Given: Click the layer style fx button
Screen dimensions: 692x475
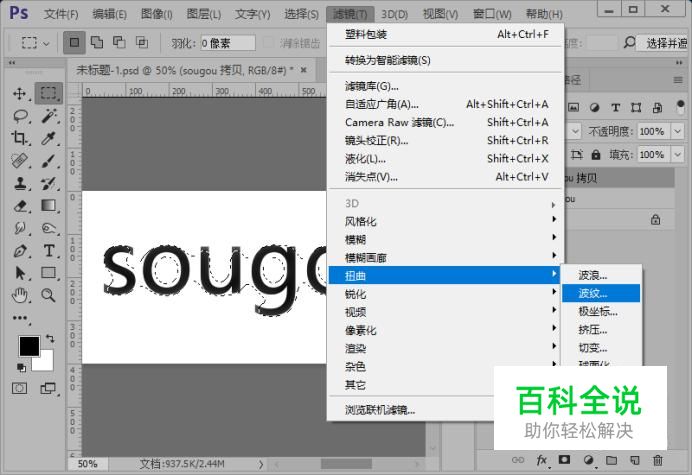Looking at the screenshot, I should tap(542, 460).
